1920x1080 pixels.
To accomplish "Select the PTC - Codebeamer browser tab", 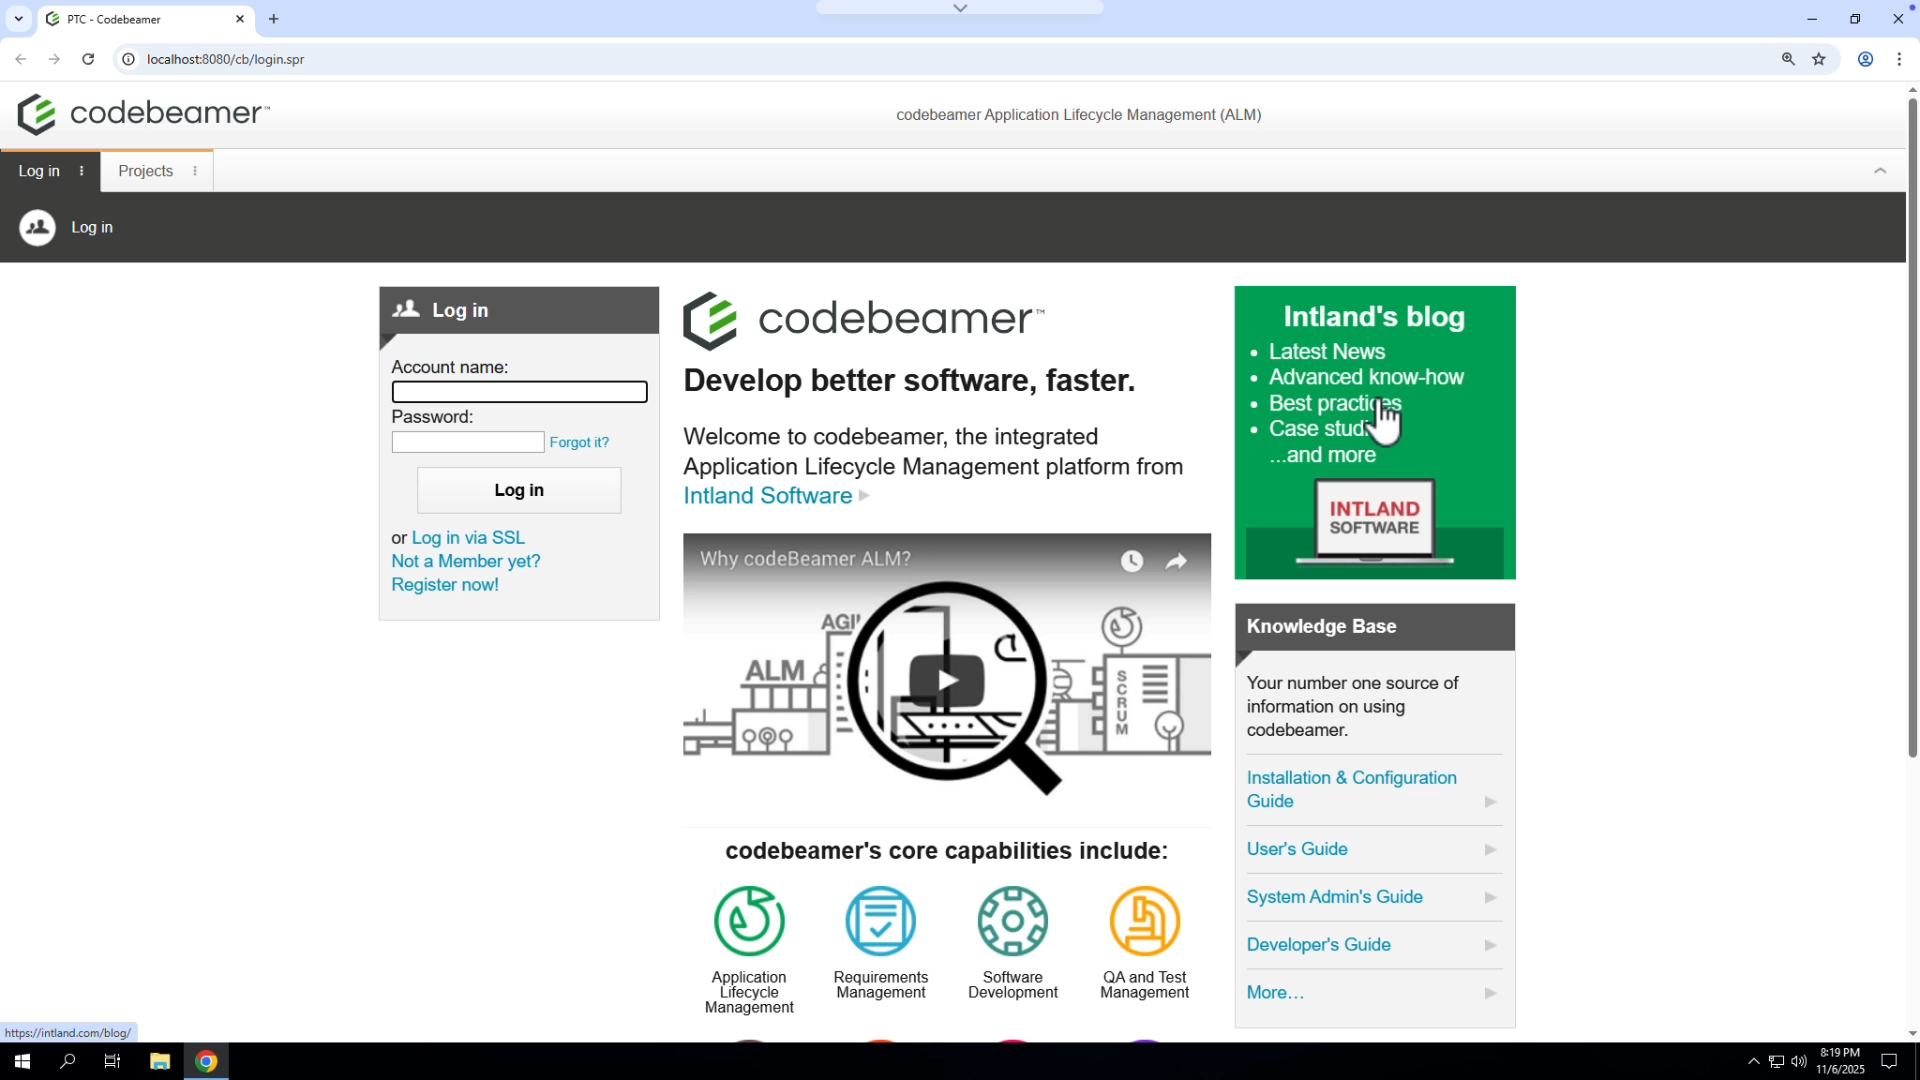I will (145, 19).
